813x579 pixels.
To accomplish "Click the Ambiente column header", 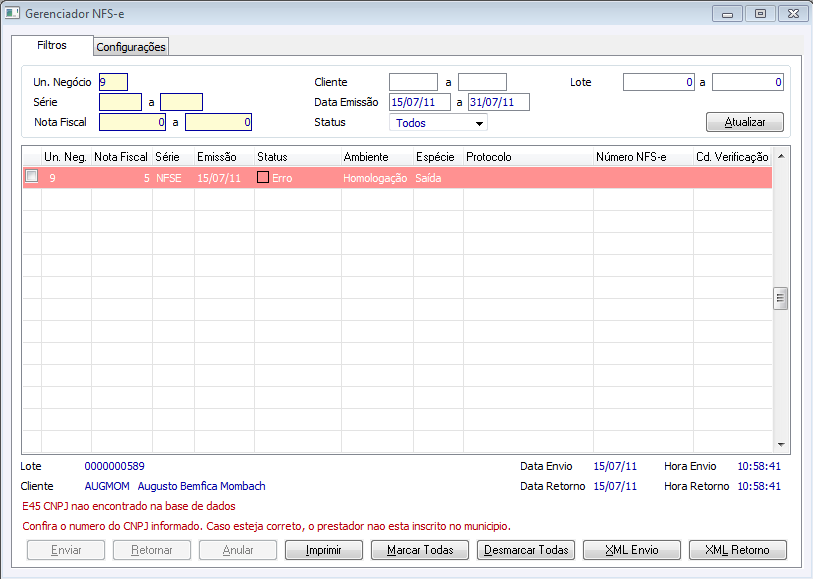I will tap(377, 157).
